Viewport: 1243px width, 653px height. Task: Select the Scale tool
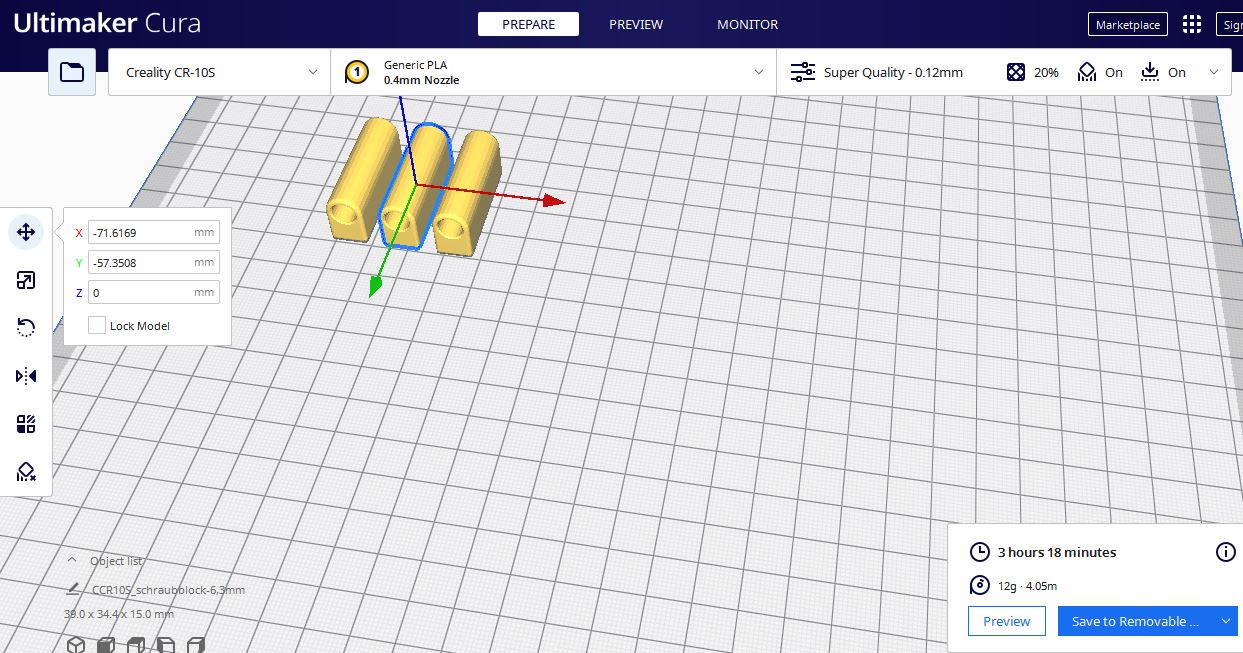coord(26,281)
